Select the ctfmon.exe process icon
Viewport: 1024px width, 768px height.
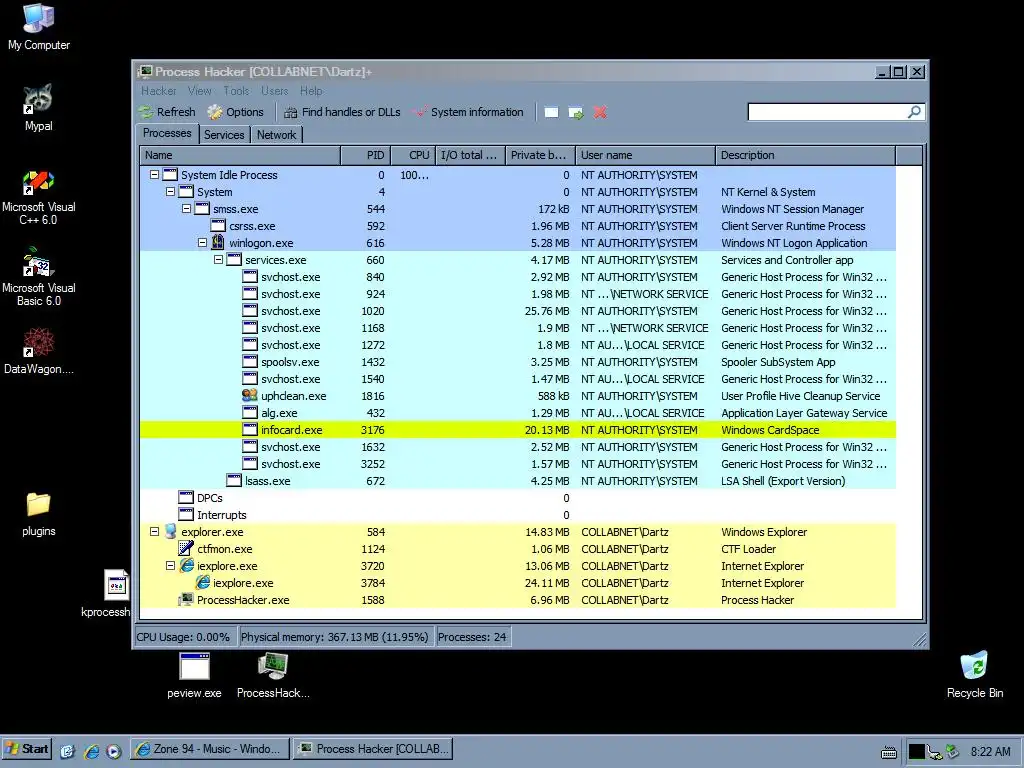pos(186,548)
